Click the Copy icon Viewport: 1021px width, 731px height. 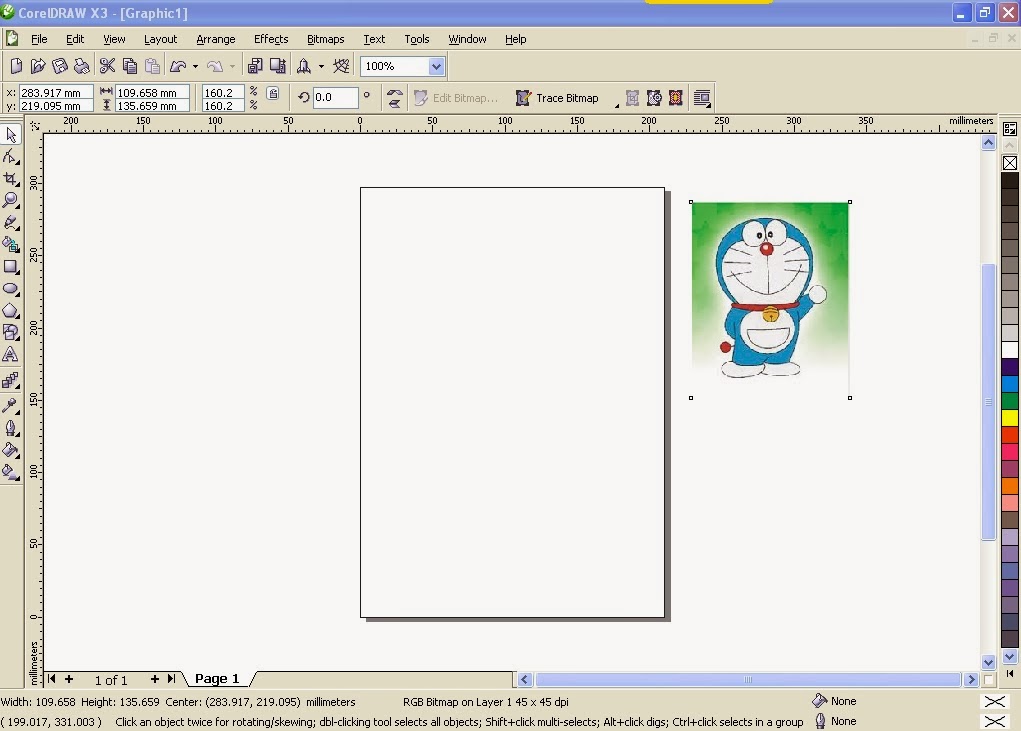pos(130,66)
